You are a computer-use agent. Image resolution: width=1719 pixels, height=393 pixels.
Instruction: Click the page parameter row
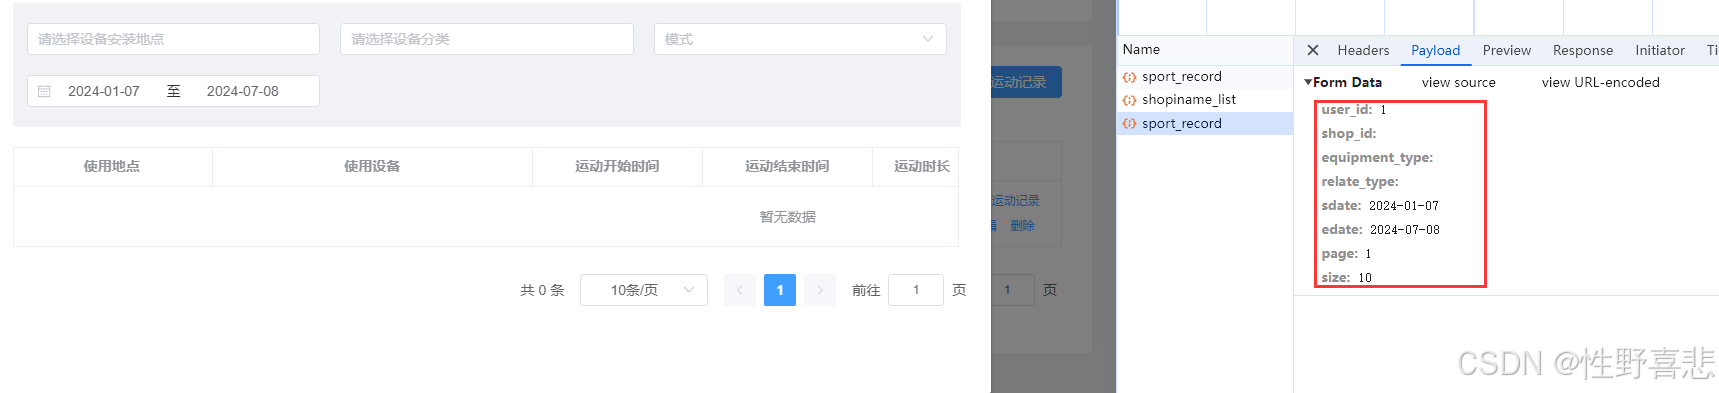coord(1346,253)
